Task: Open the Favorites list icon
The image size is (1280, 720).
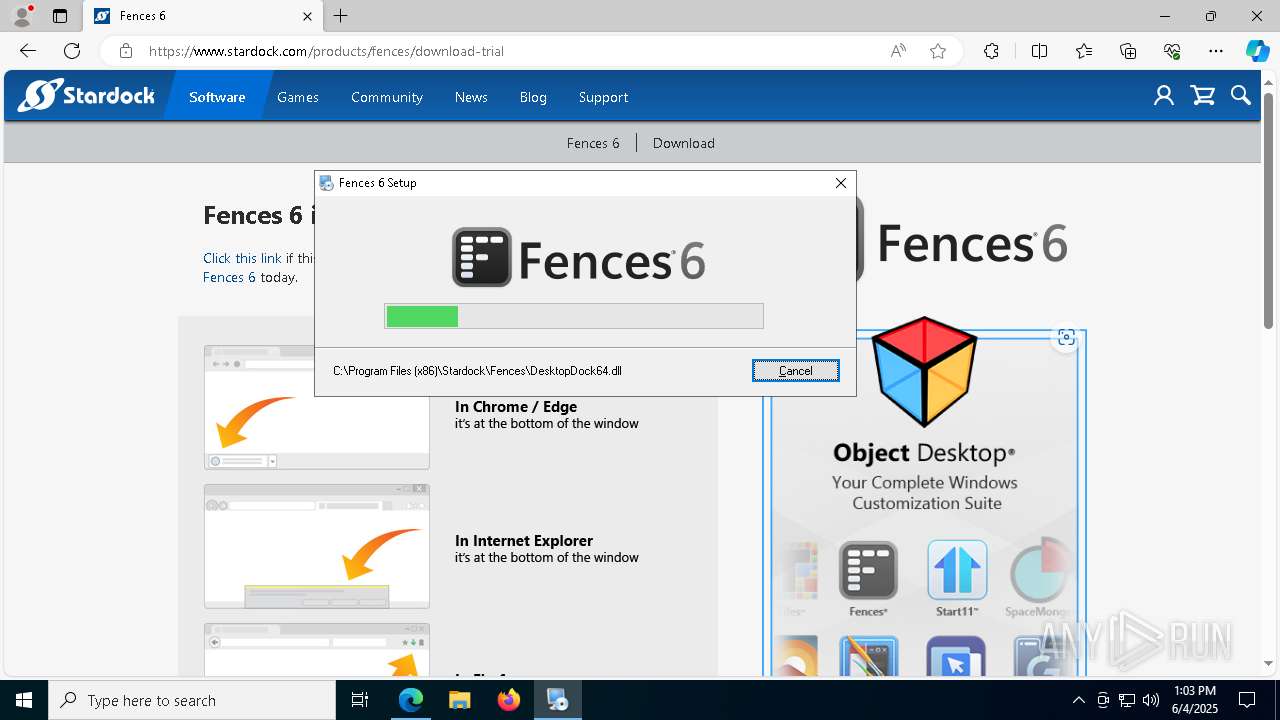Action: click(1084, 51)
